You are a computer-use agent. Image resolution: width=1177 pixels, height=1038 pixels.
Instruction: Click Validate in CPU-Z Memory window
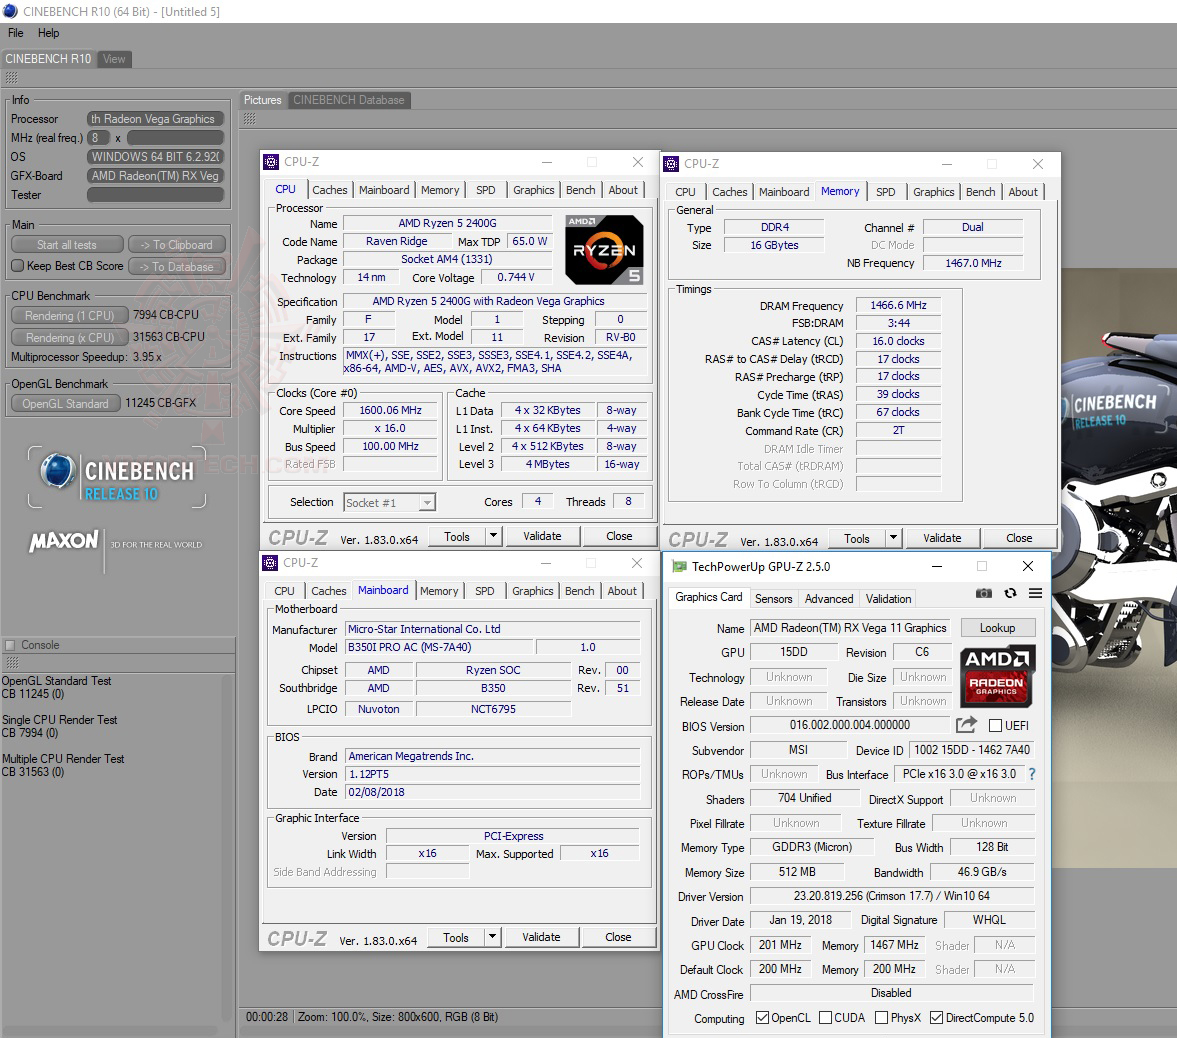(x=942, y=538)
